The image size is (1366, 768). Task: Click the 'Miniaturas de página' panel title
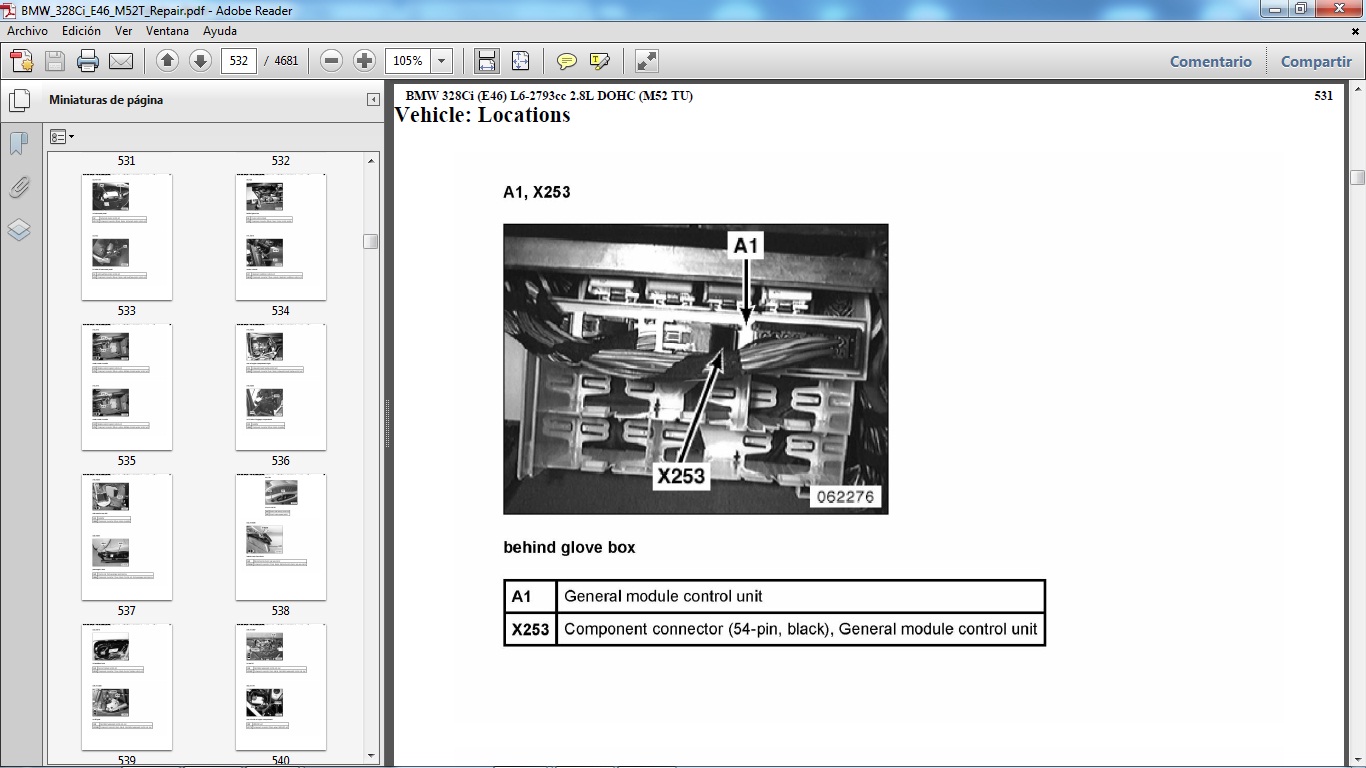tap(106, 100)
